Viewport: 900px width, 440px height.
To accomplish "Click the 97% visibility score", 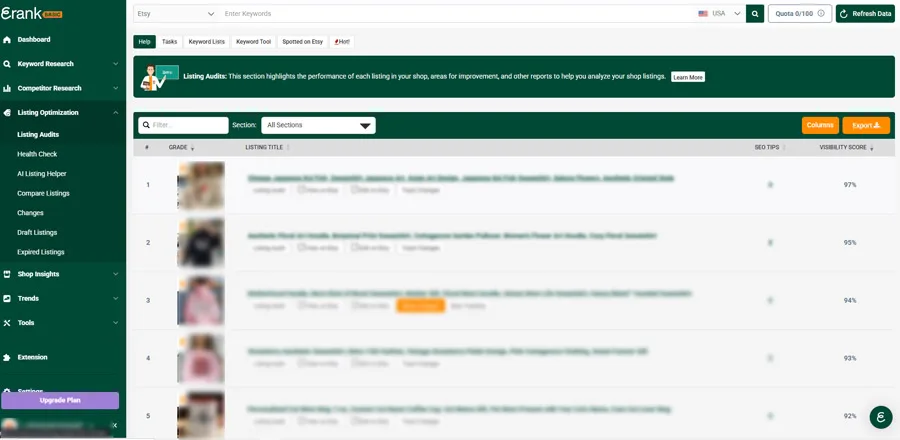I will click(850, 185).
